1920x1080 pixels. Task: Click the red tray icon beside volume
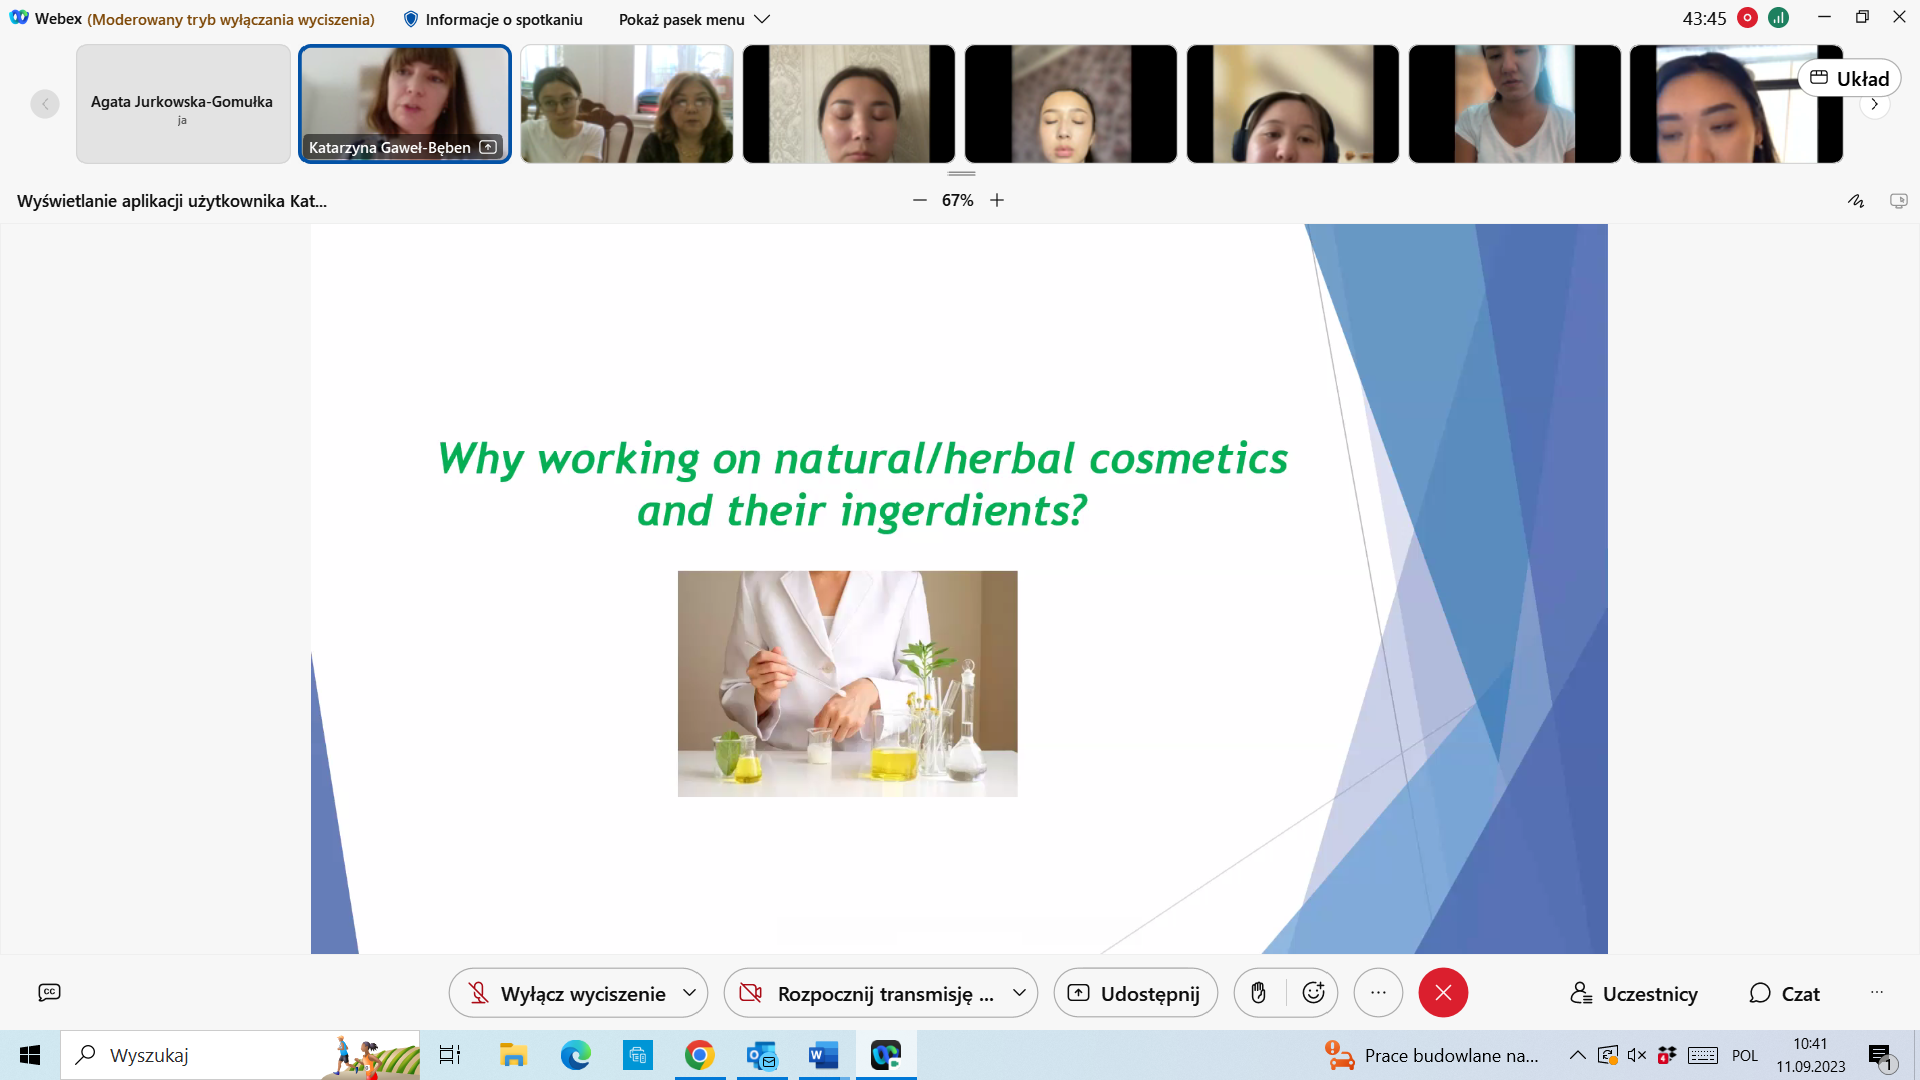pyautogui.click(x=1667, y=1055)
